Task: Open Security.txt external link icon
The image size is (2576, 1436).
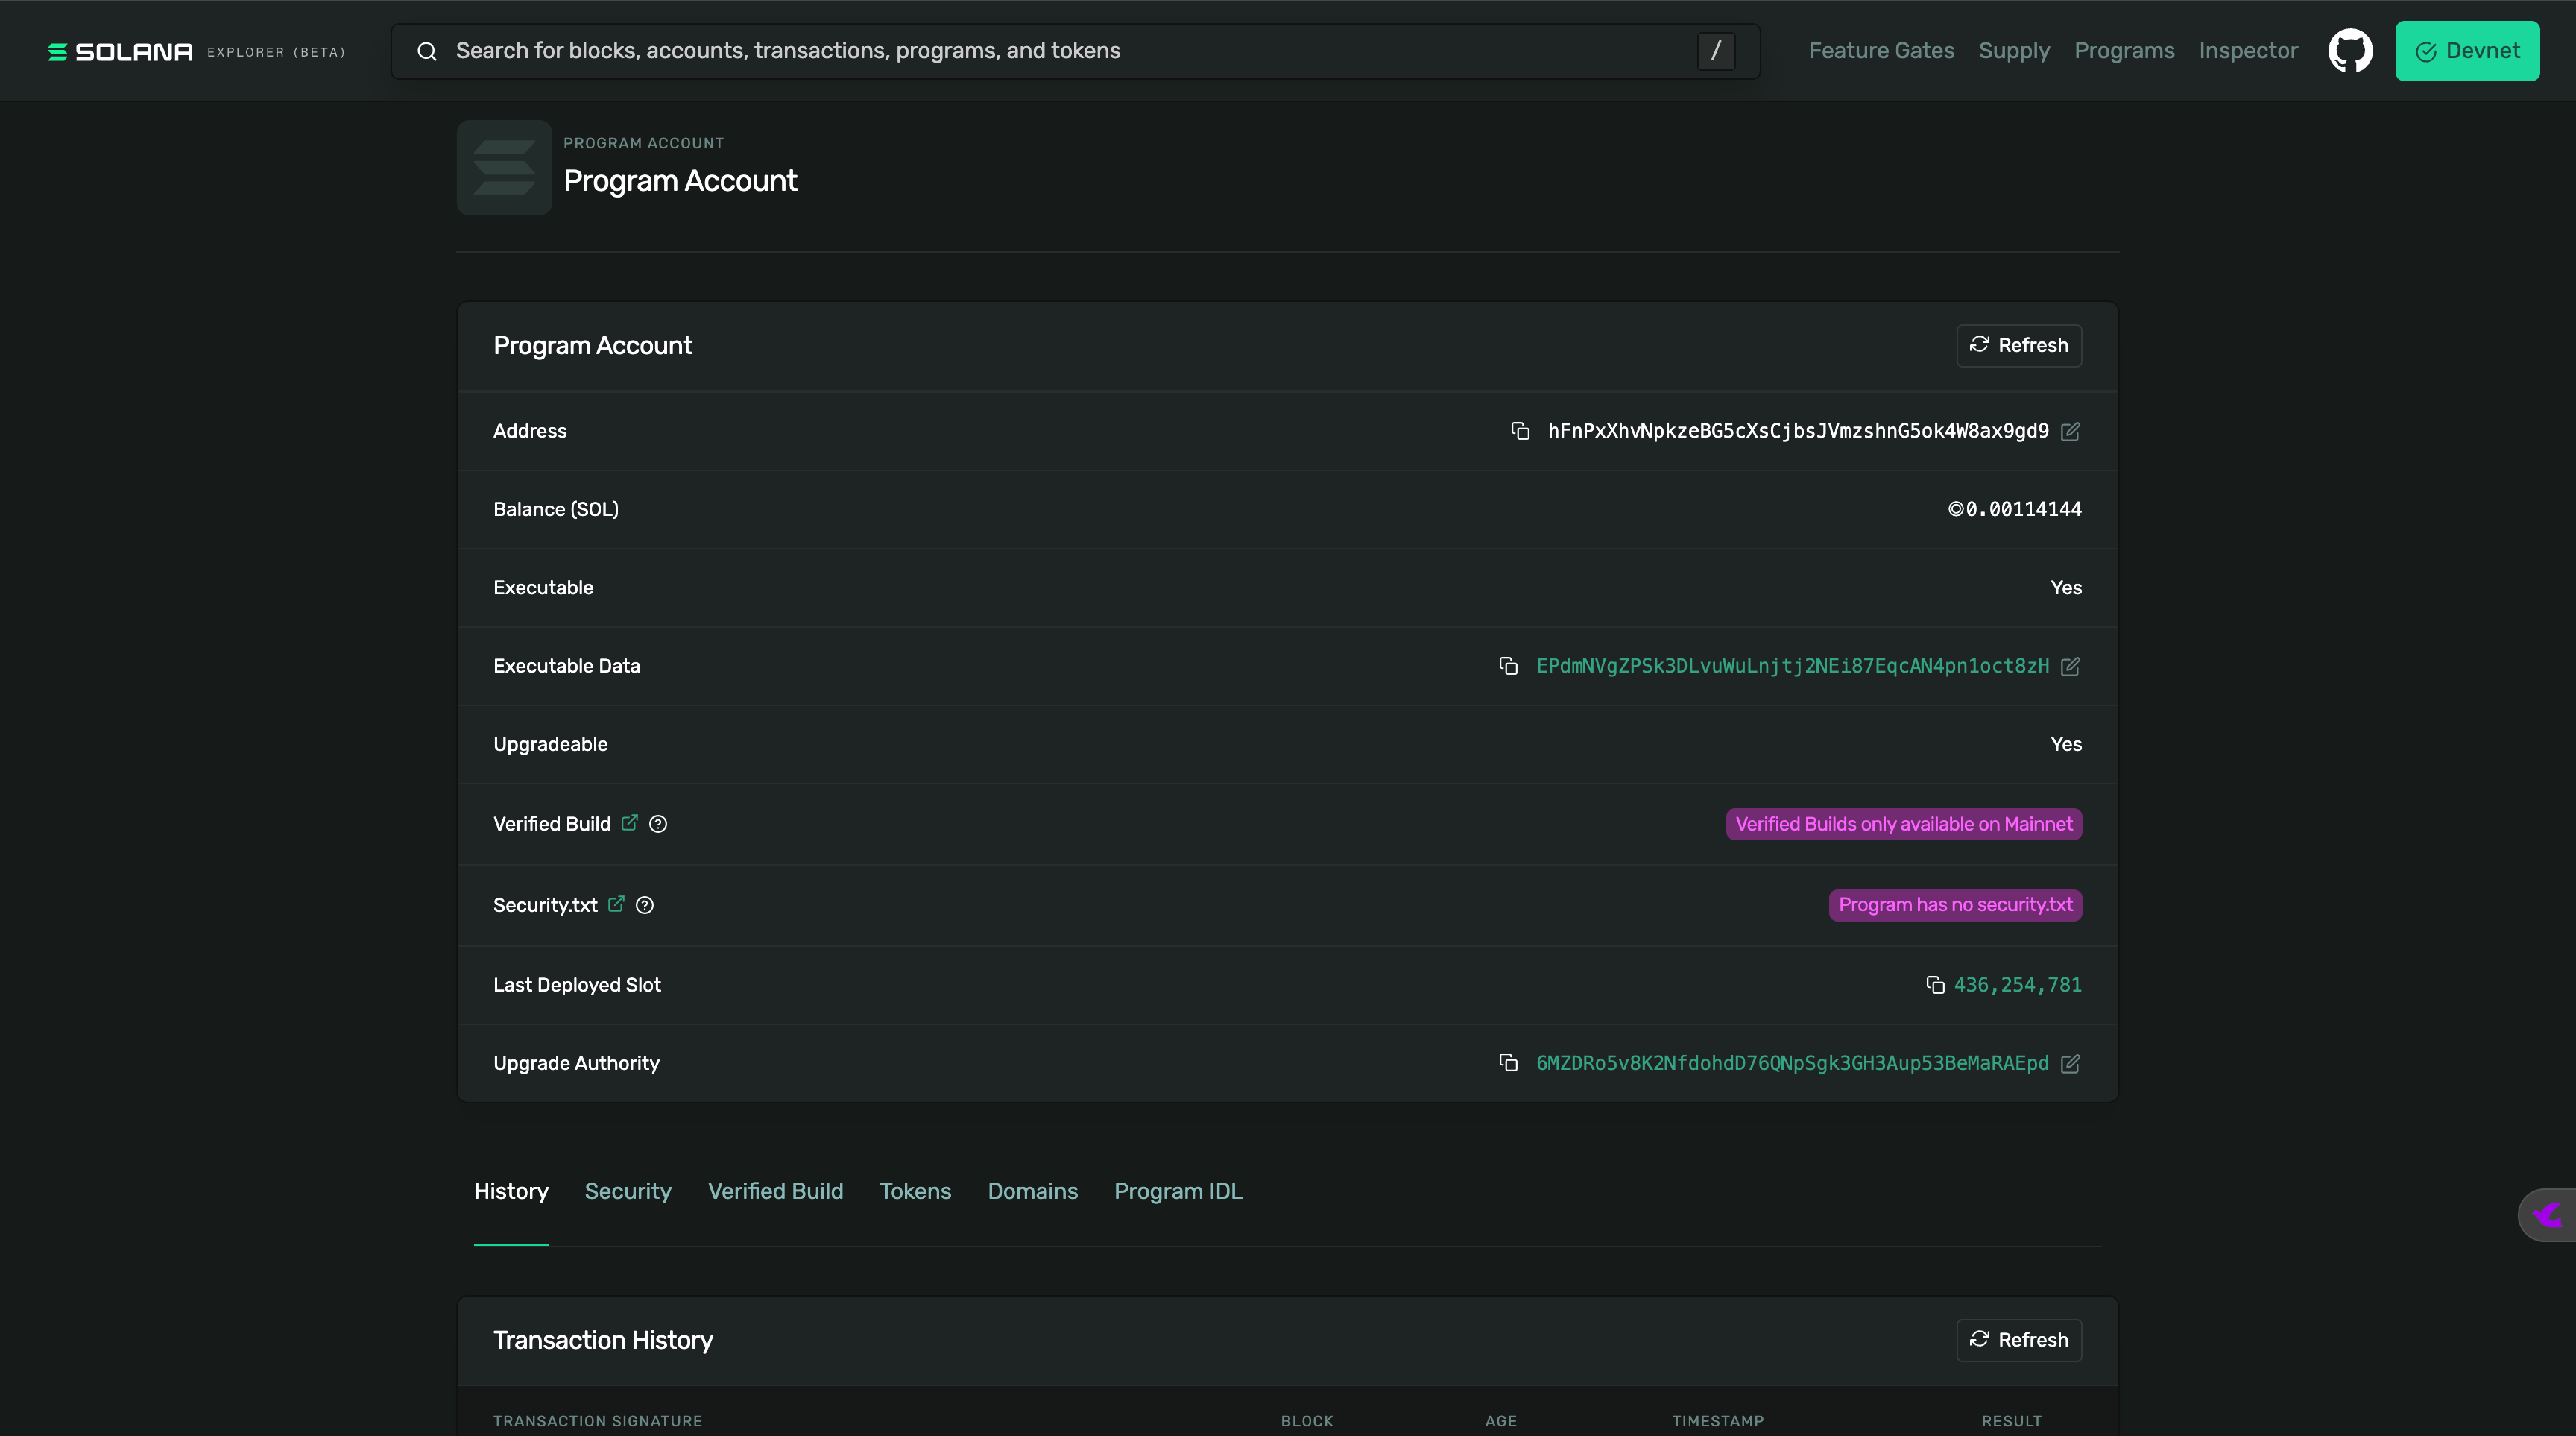Action: (x=616, y=904)
